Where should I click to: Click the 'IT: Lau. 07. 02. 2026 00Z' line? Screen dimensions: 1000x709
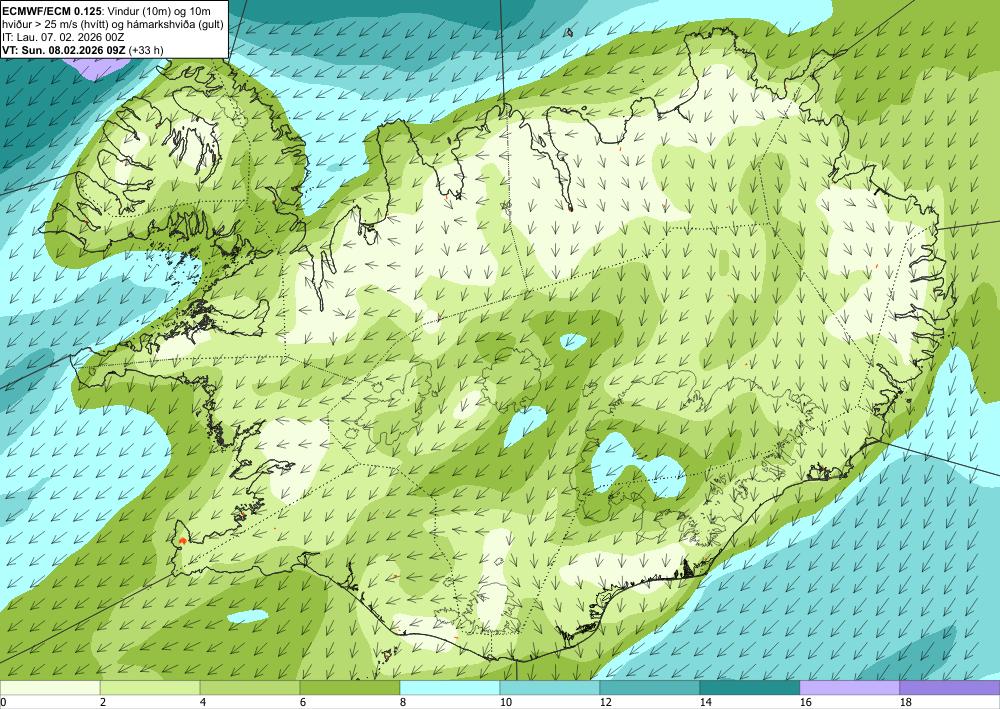point(62,37)
